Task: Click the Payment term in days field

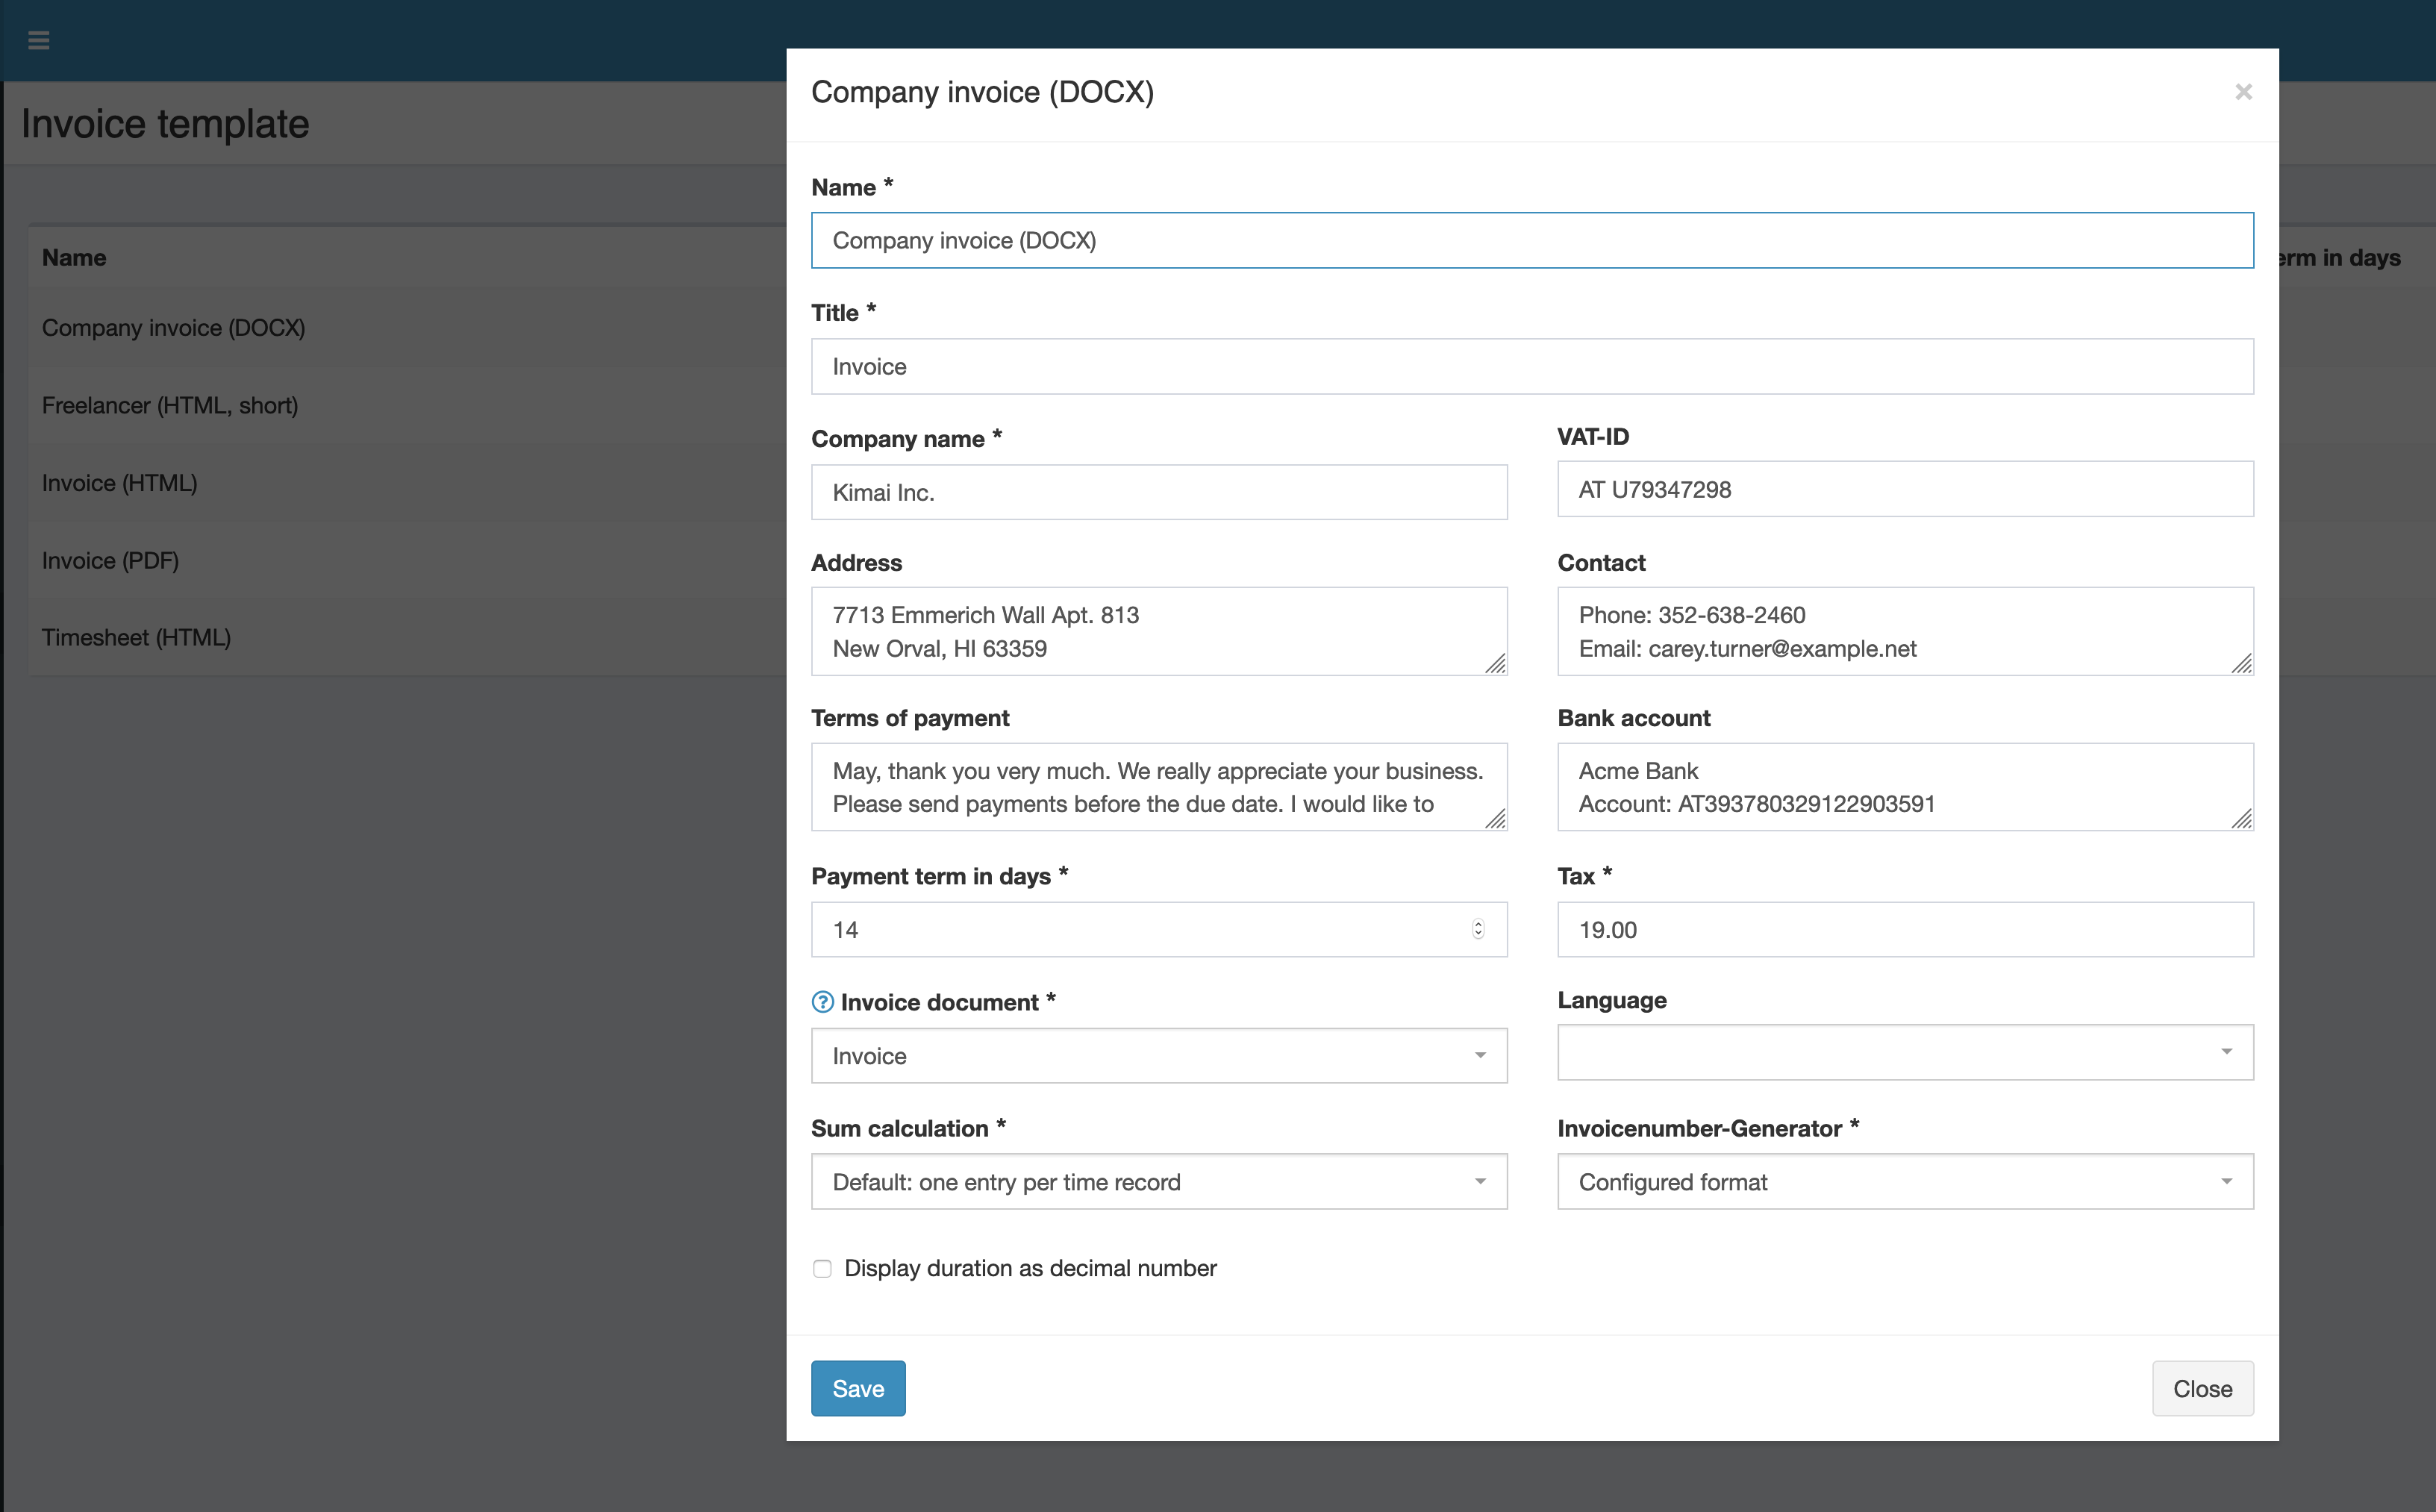Action: click(x=1159, y=930)
